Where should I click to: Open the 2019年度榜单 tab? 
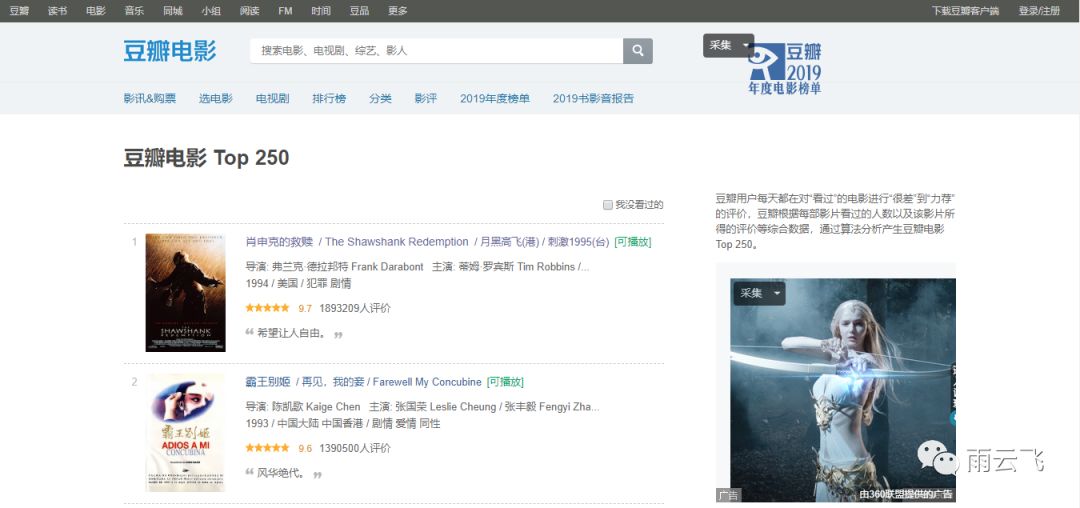495,98
